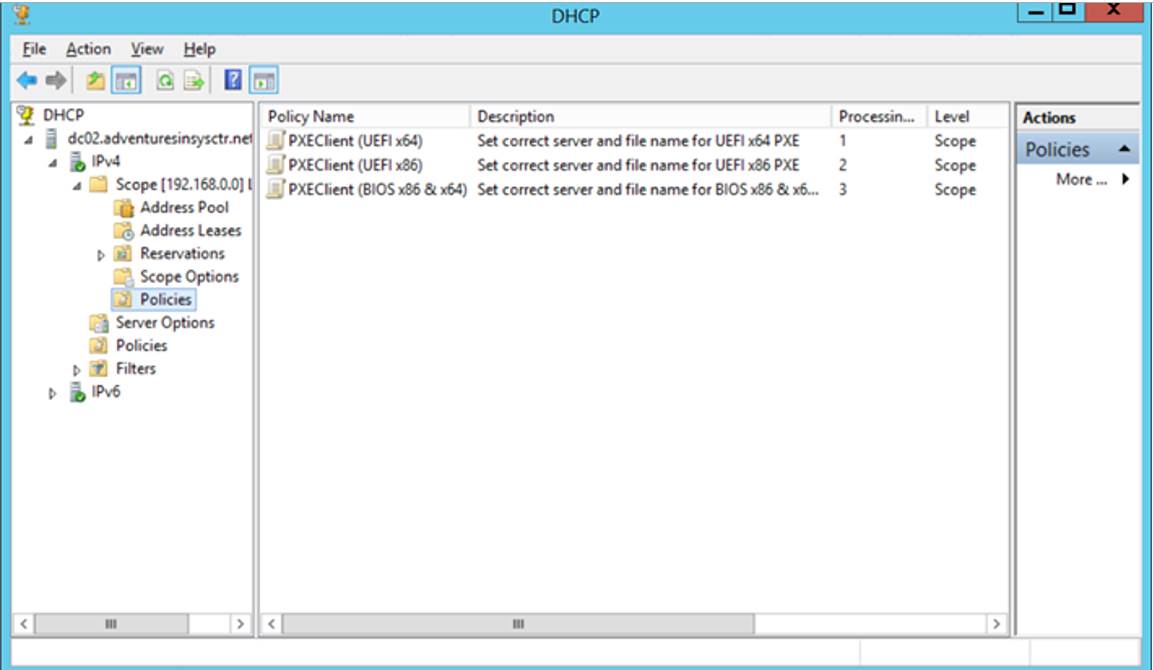Open the Help toolbar icon
The width and height of the screenshot is (1153, 670).
coord(233,79)
